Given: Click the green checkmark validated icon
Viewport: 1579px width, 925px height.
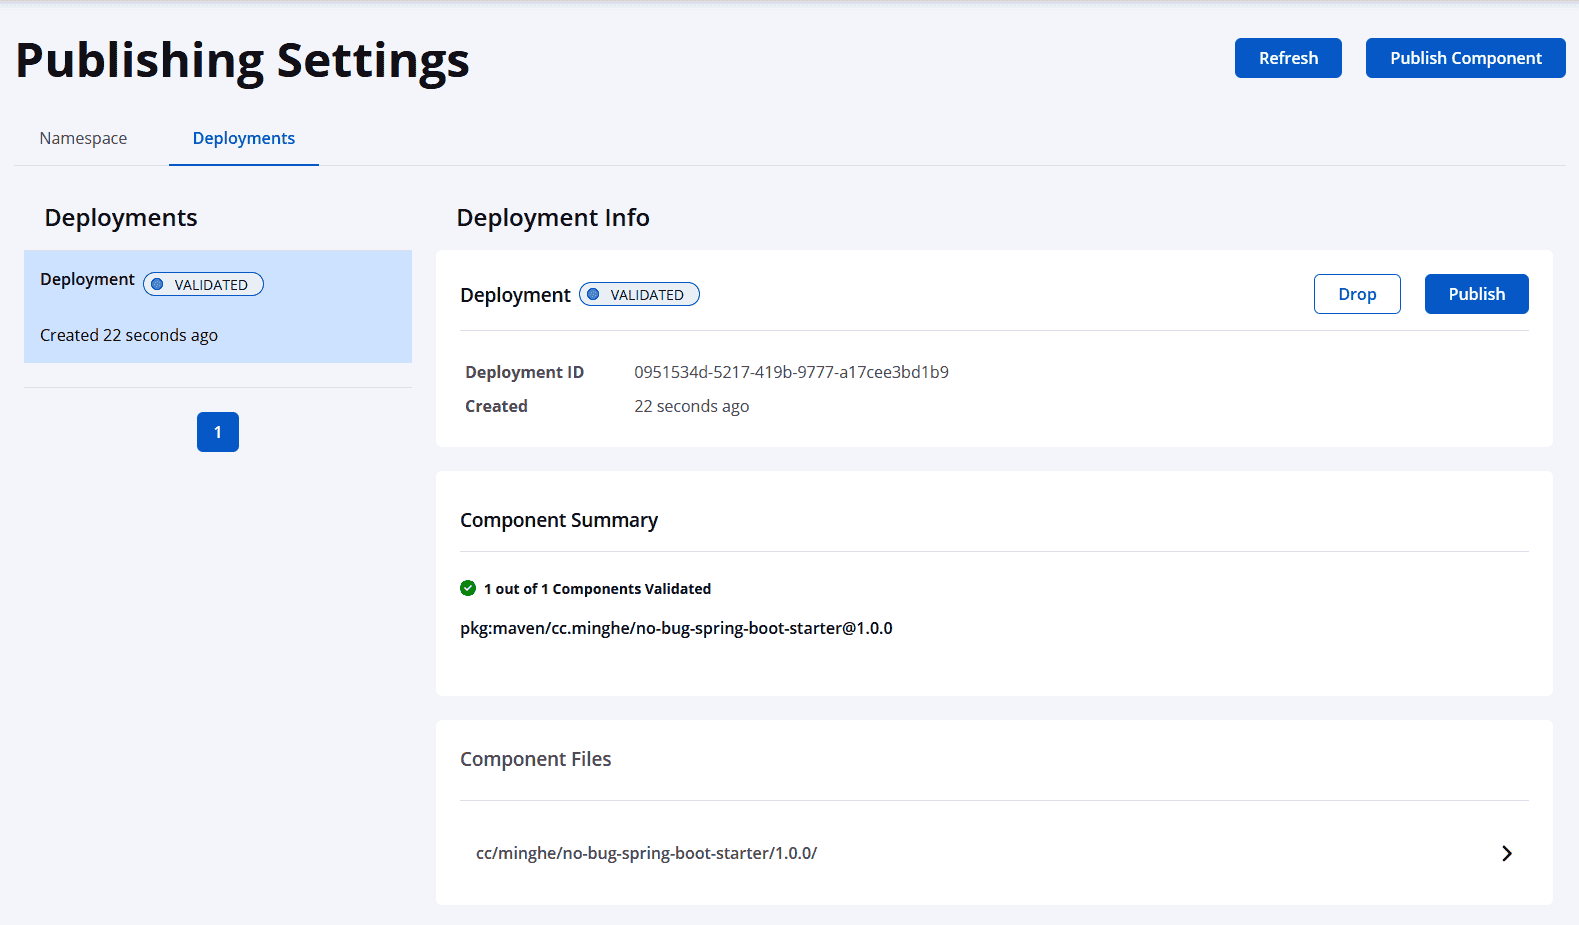Looking at the screenshot, I should [468, 588].
